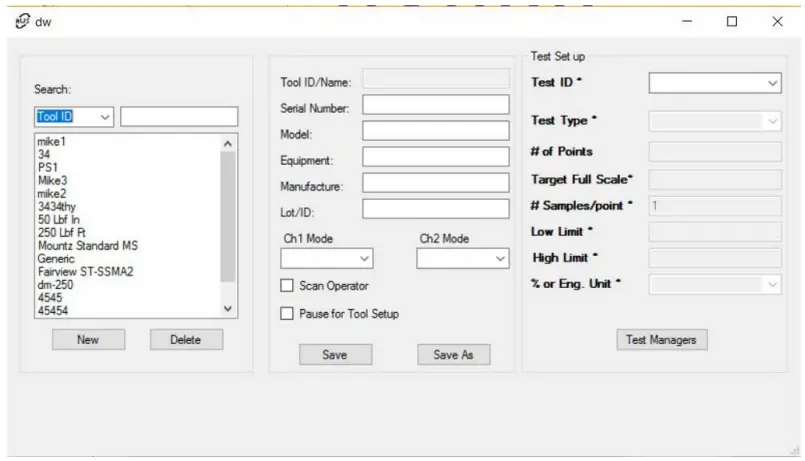Open the Ch2 Mode dropdown
Screen dimensions: 805x461
tap(463, 258)
